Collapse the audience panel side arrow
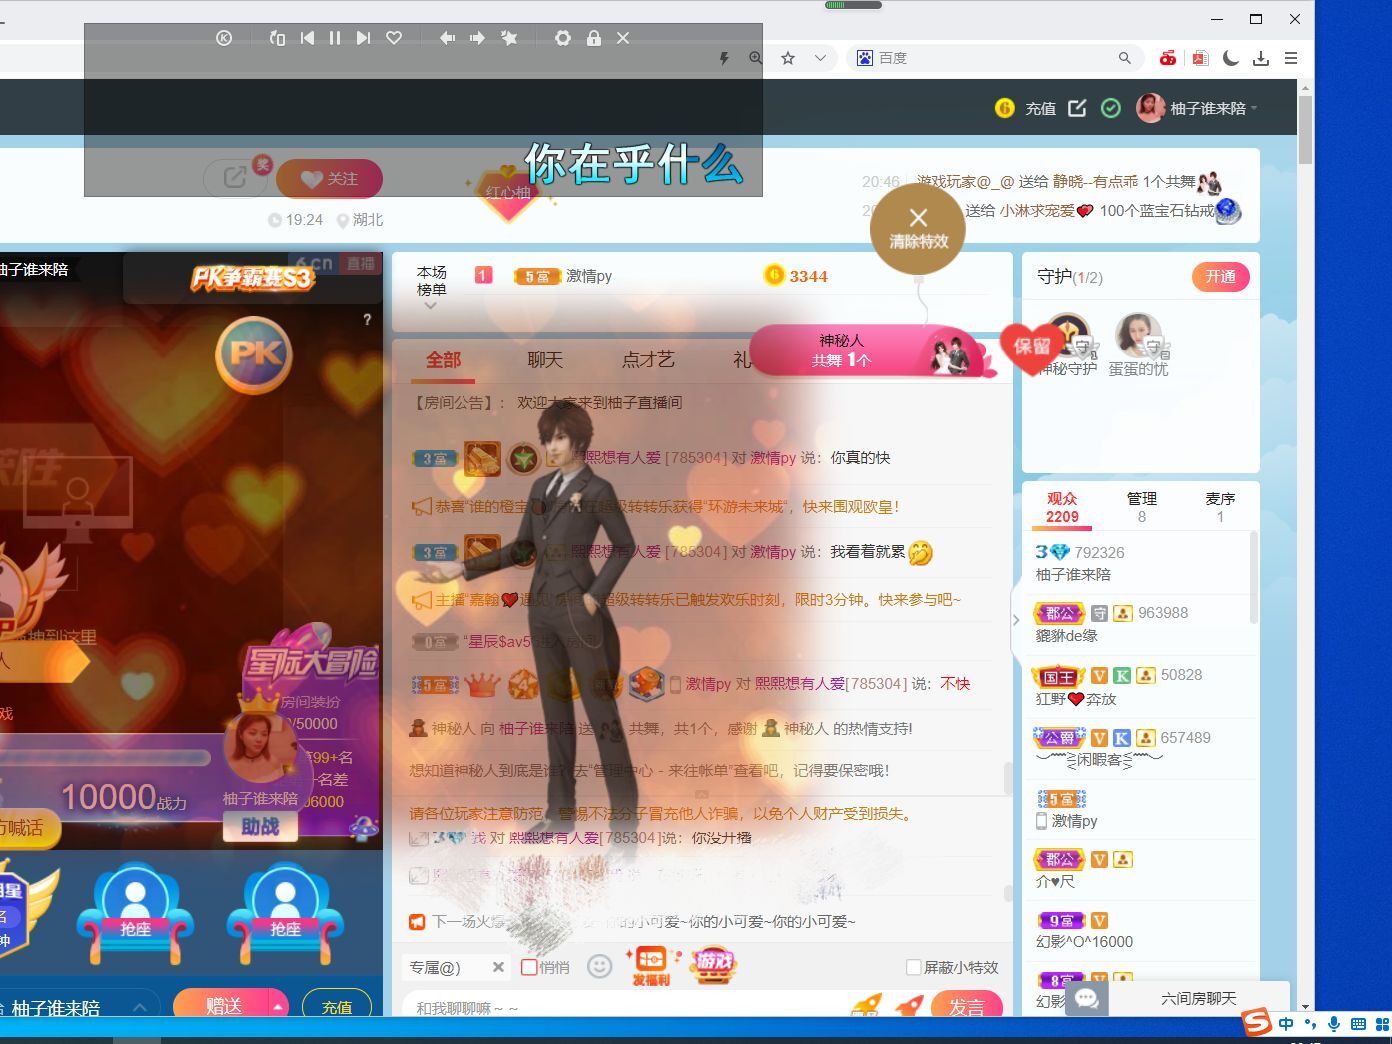The height and width of the screenshot is (1044, 1392). 1016,620
